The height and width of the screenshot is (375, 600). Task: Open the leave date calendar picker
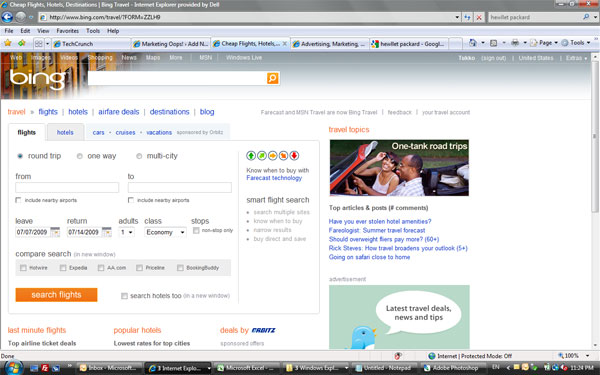(x=55, y=232)
